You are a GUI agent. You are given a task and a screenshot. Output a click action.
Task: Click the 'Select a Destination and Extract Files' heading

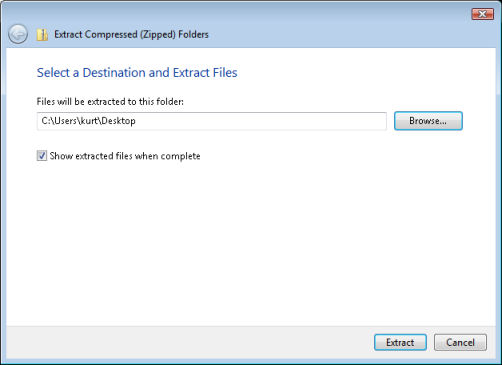pyautogui.click(x=137, y=73)
